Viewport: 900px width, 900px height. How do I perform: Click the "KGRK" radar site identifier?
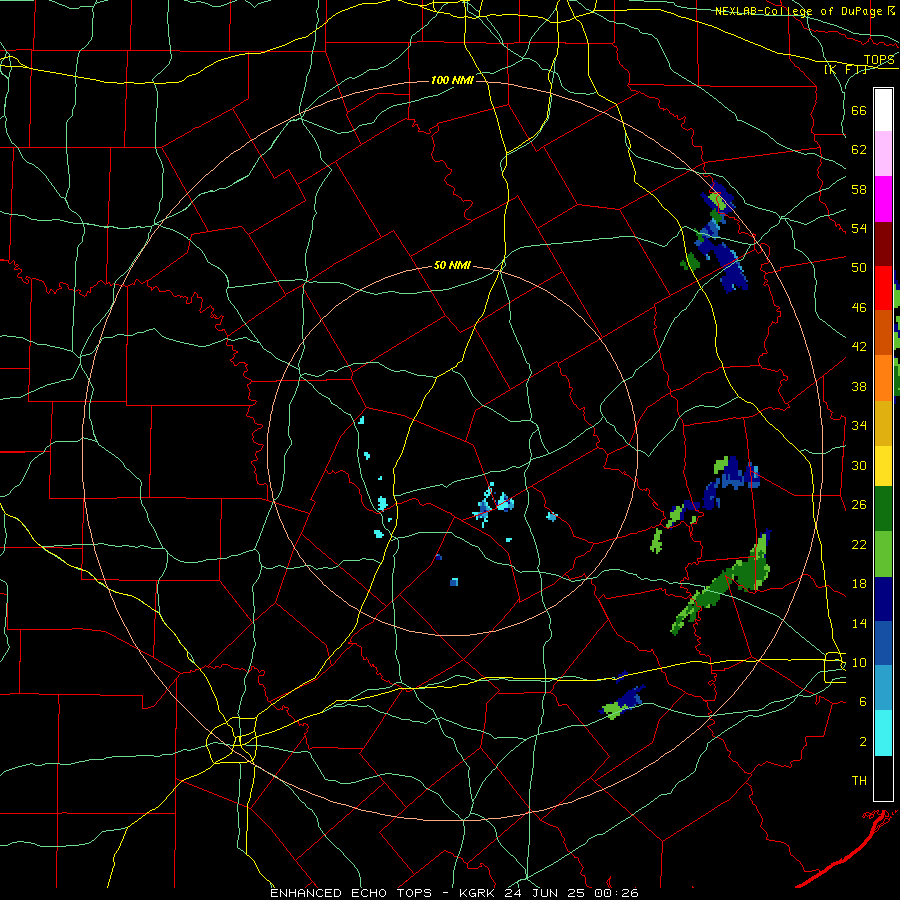479,893
